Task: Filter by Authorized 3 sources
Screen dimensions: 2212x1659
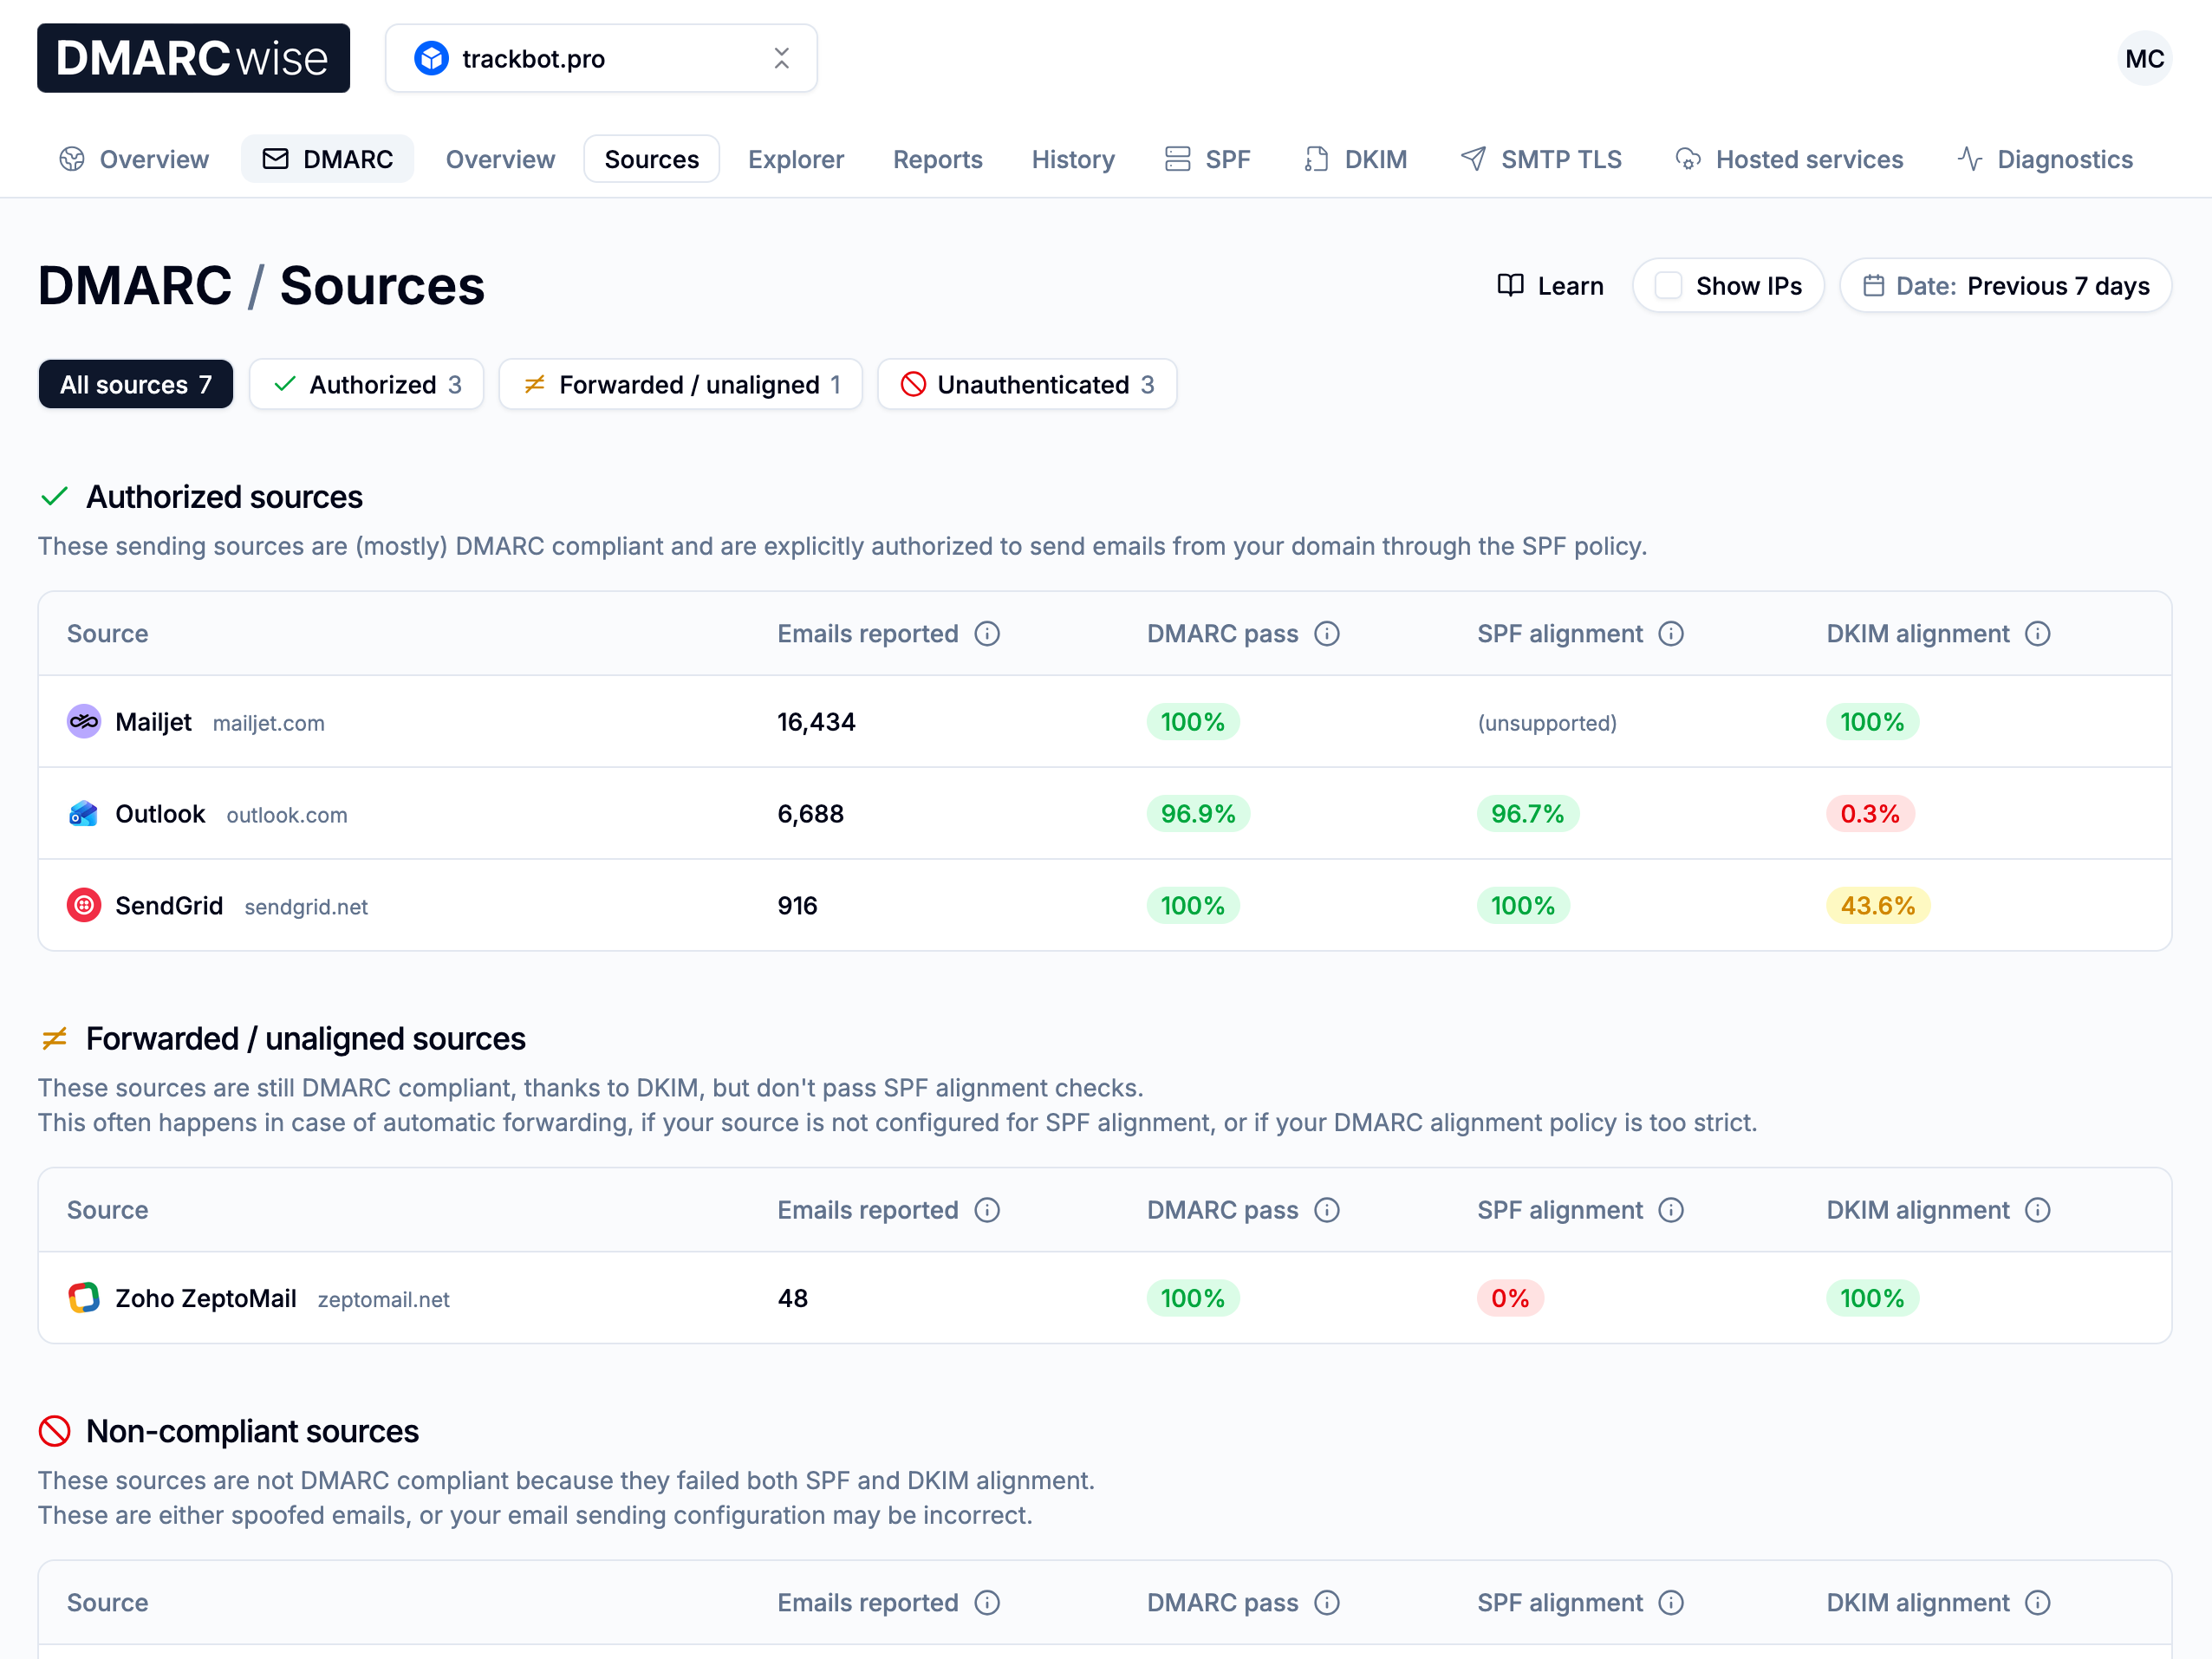Action: pyautogui.click(x=366, y=384)
